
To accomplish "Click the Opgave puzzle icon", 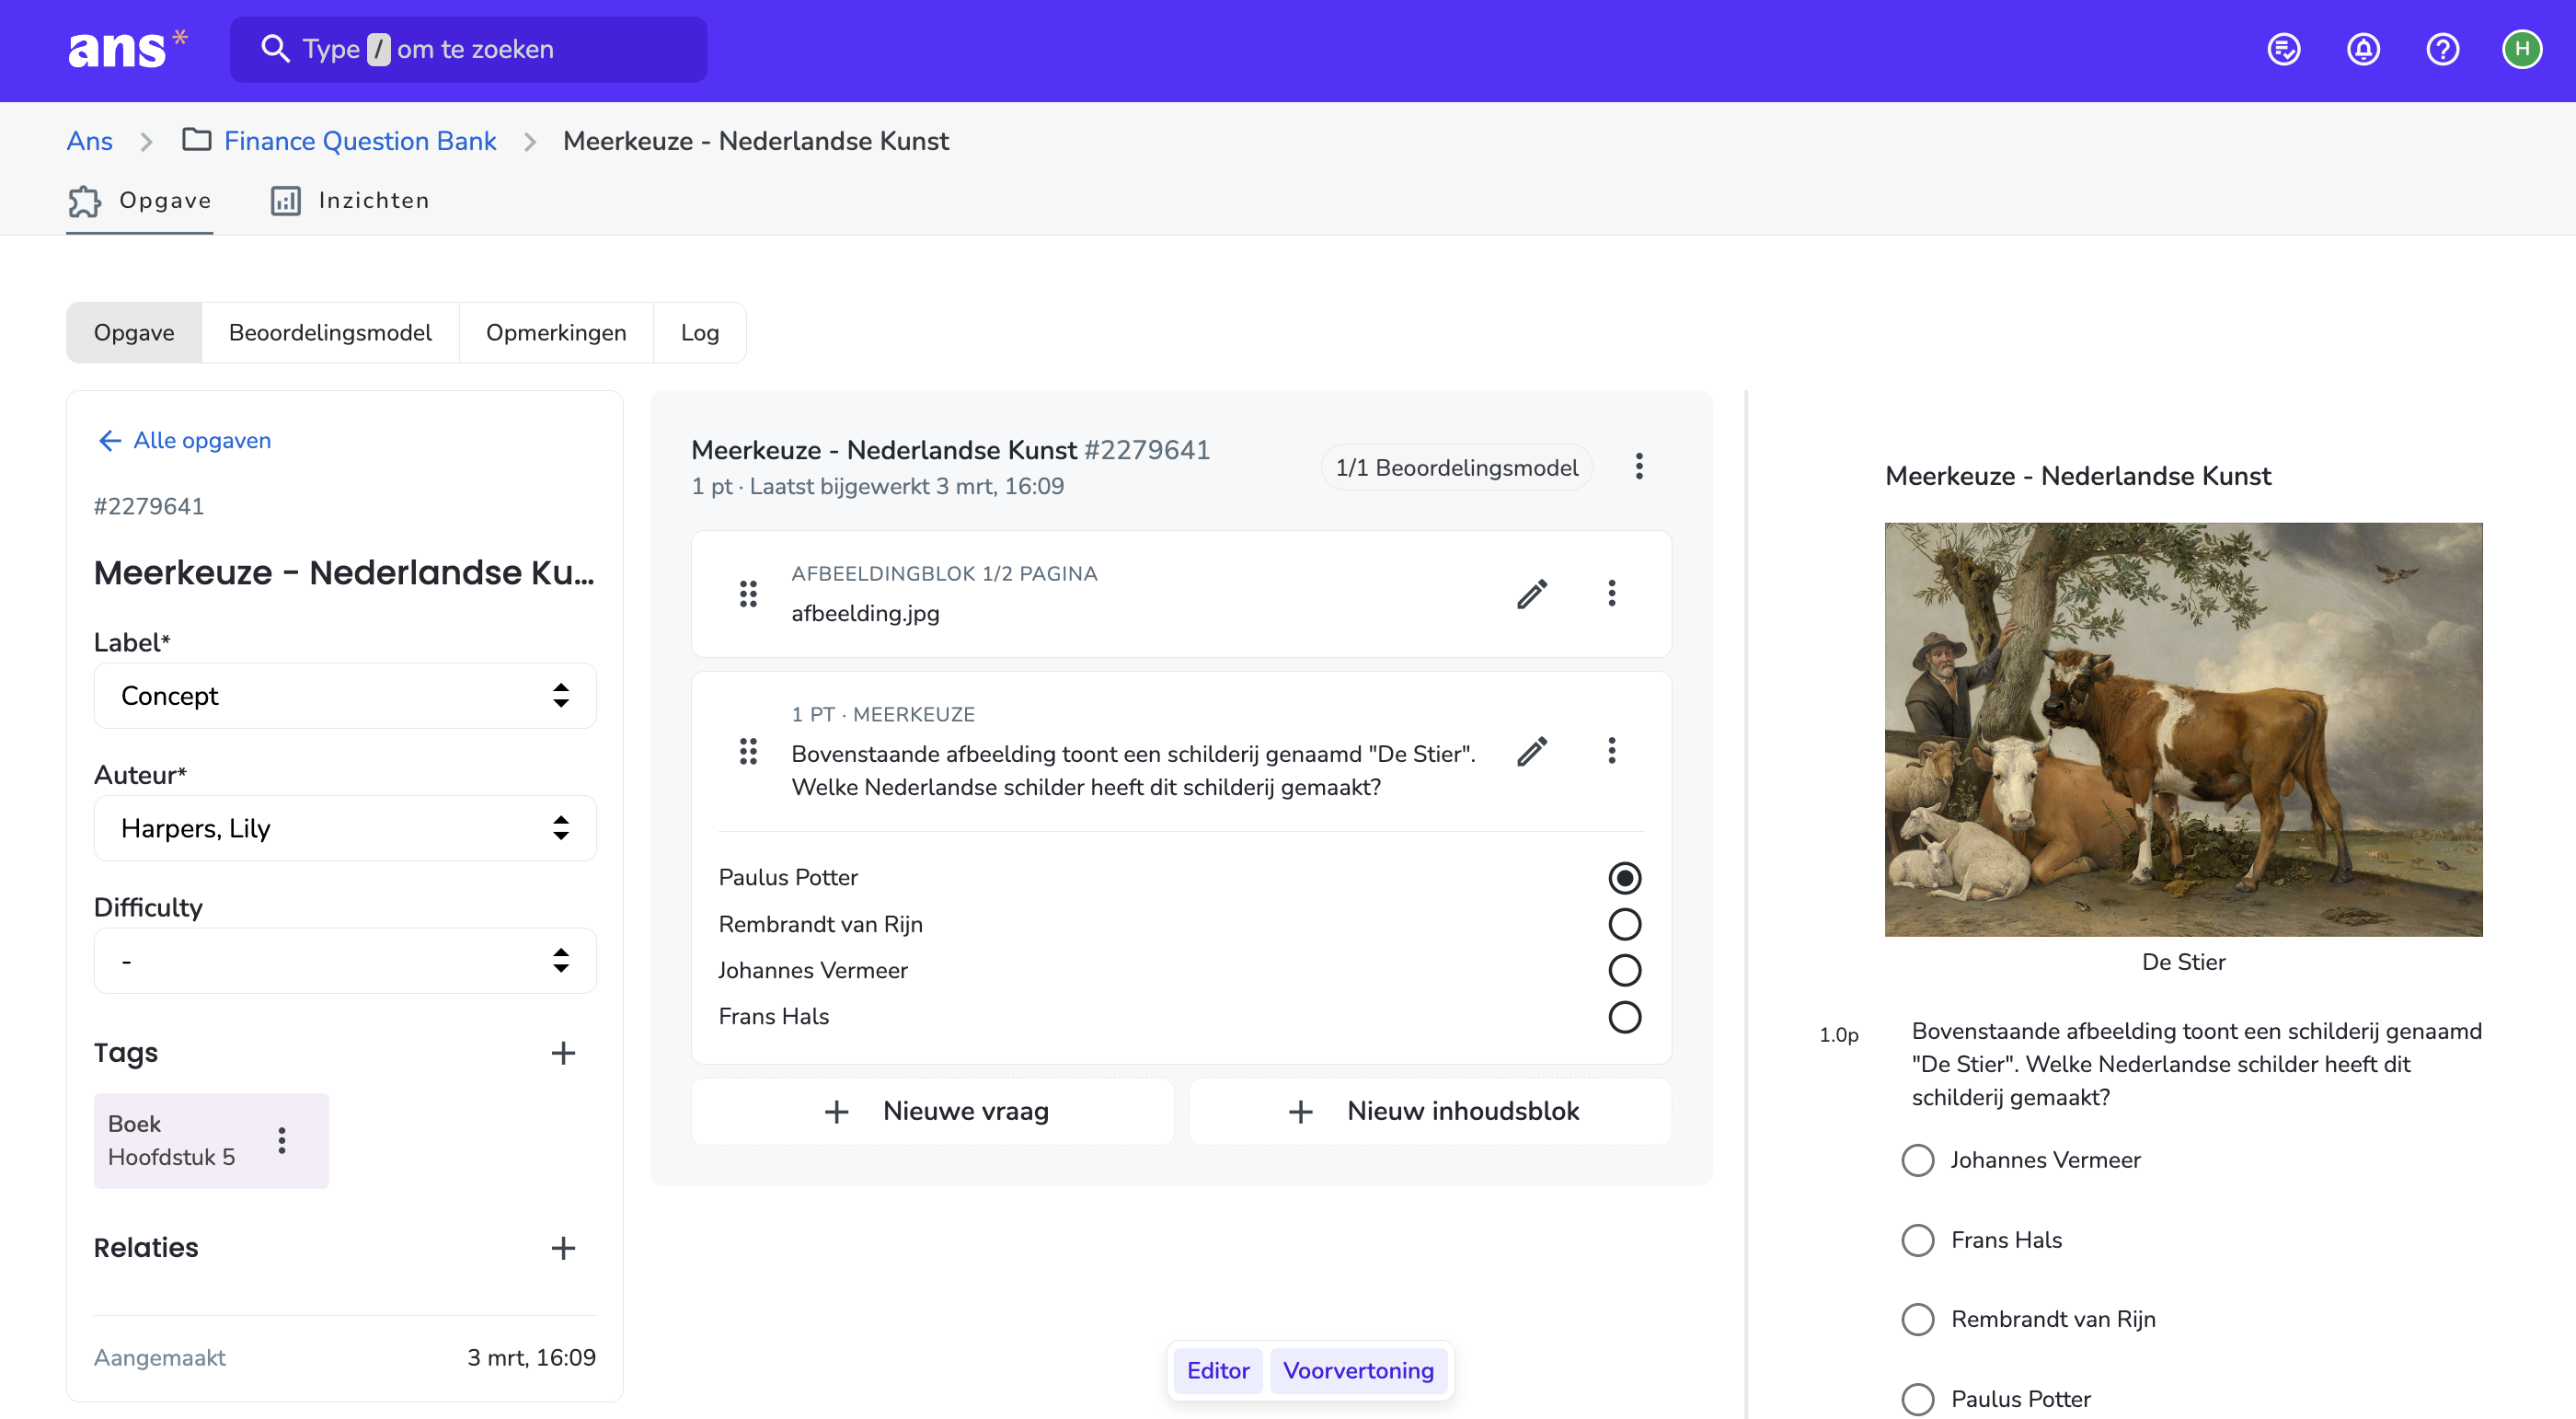I will coord(85,201).
